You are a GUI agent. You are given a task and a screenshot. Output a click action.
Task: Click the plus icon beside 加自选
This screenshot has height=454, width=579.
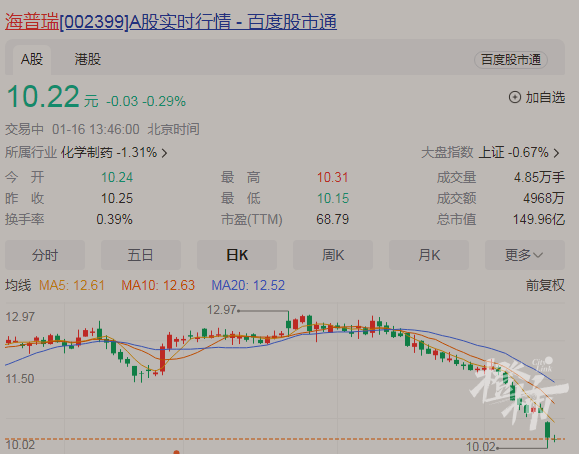pyautogui.click(x=515, y=98)
